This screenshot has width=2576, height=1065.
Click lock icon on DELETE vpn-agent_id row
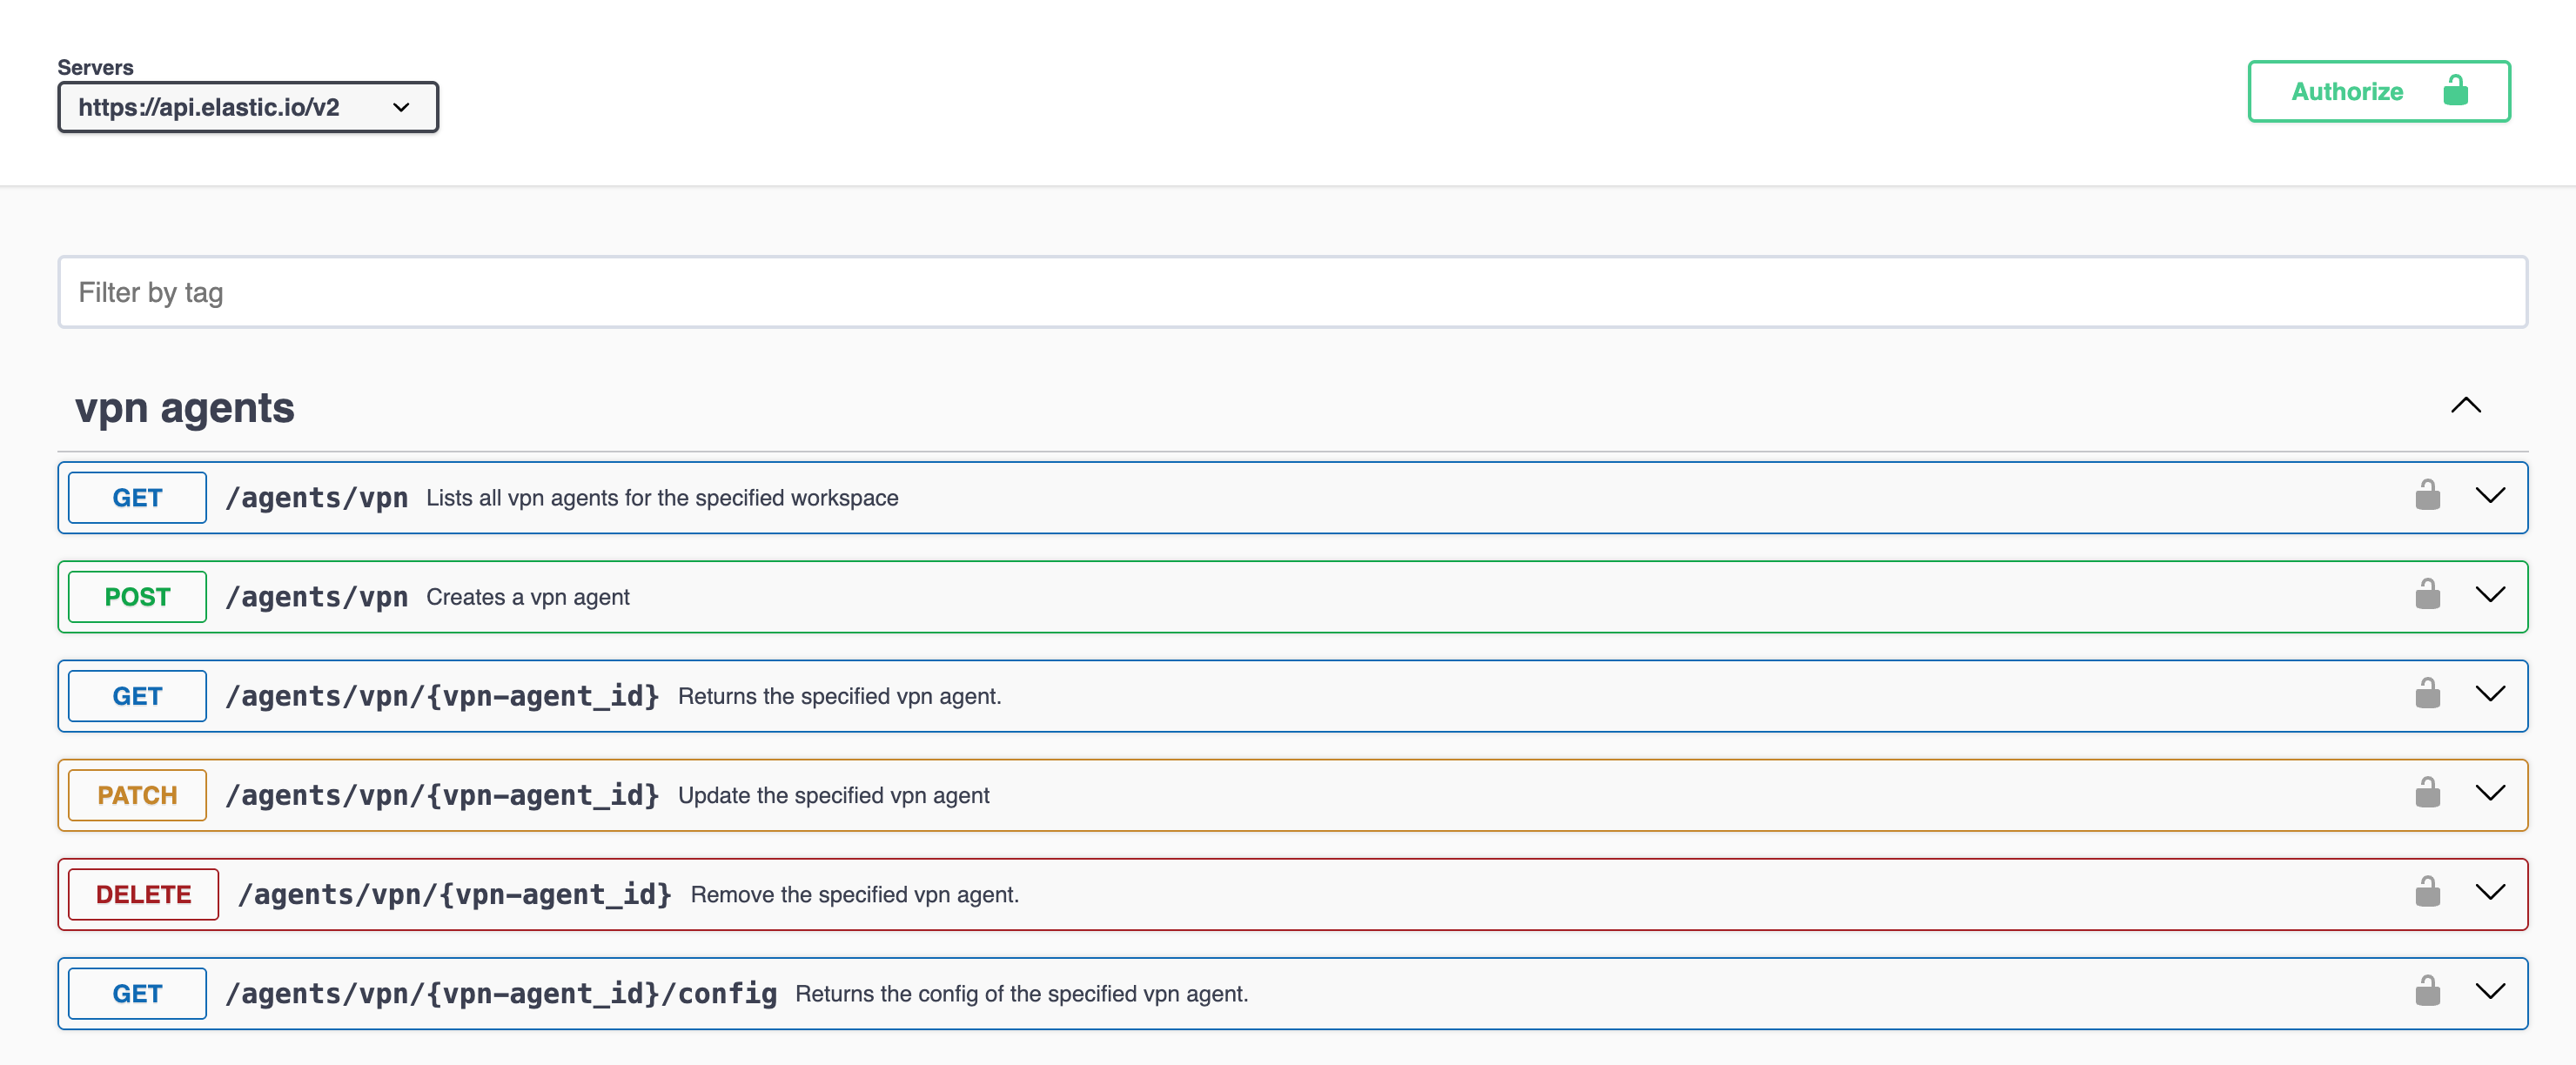coord(2427,891)
